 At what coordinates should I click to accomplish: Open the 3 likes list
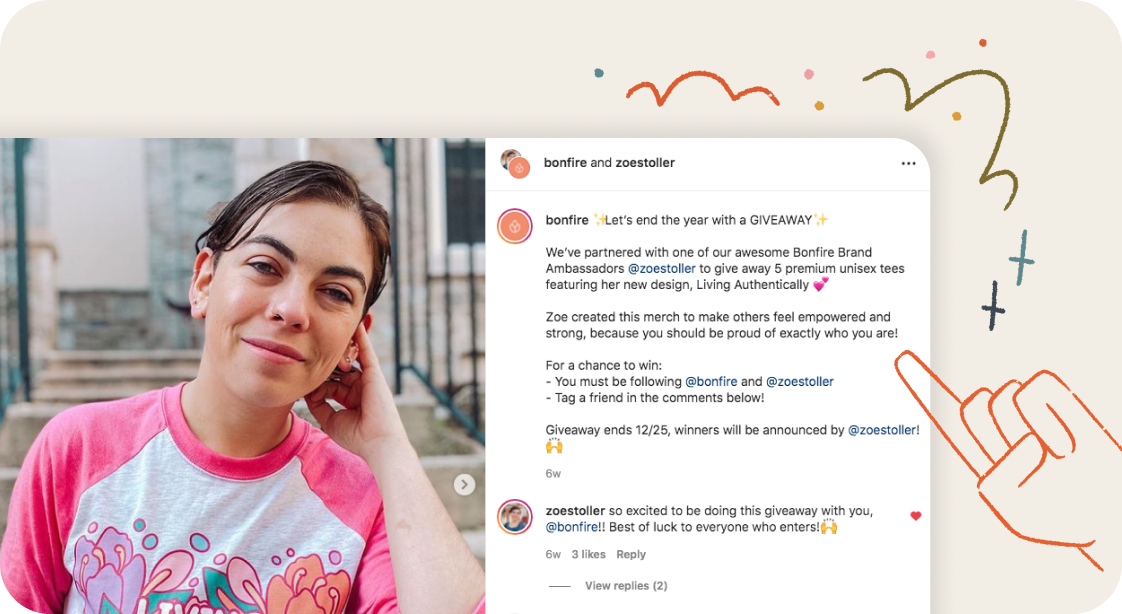588,554
